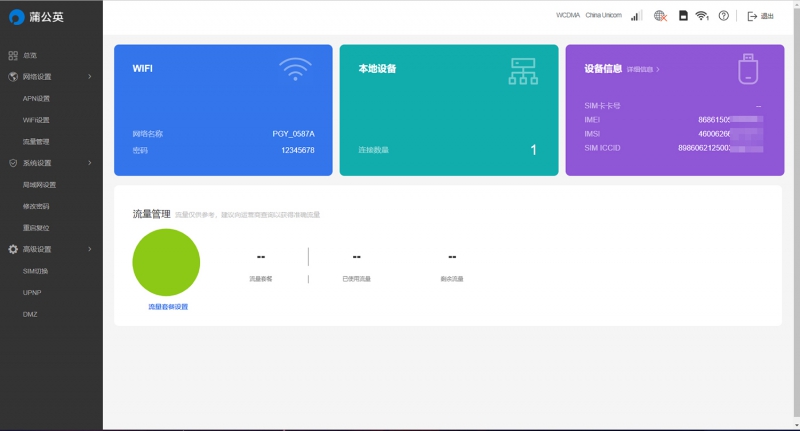Click the signal strength bars icon

click(x=635, y=16)
